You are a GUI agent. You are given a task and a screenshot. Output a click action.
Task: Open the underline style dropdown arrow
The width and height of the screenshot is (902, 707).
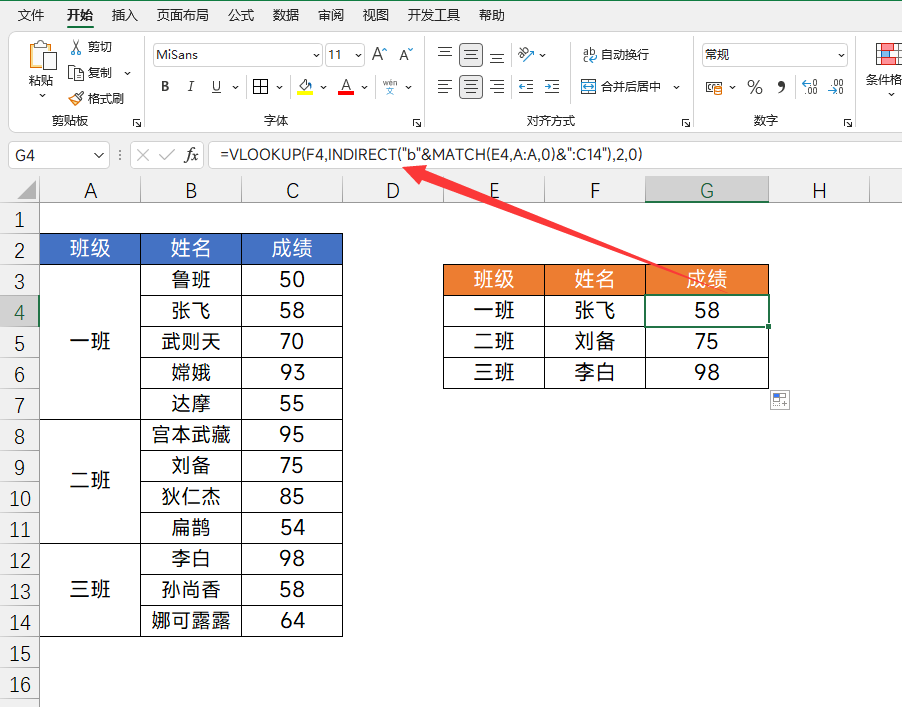tap(235, 87)
